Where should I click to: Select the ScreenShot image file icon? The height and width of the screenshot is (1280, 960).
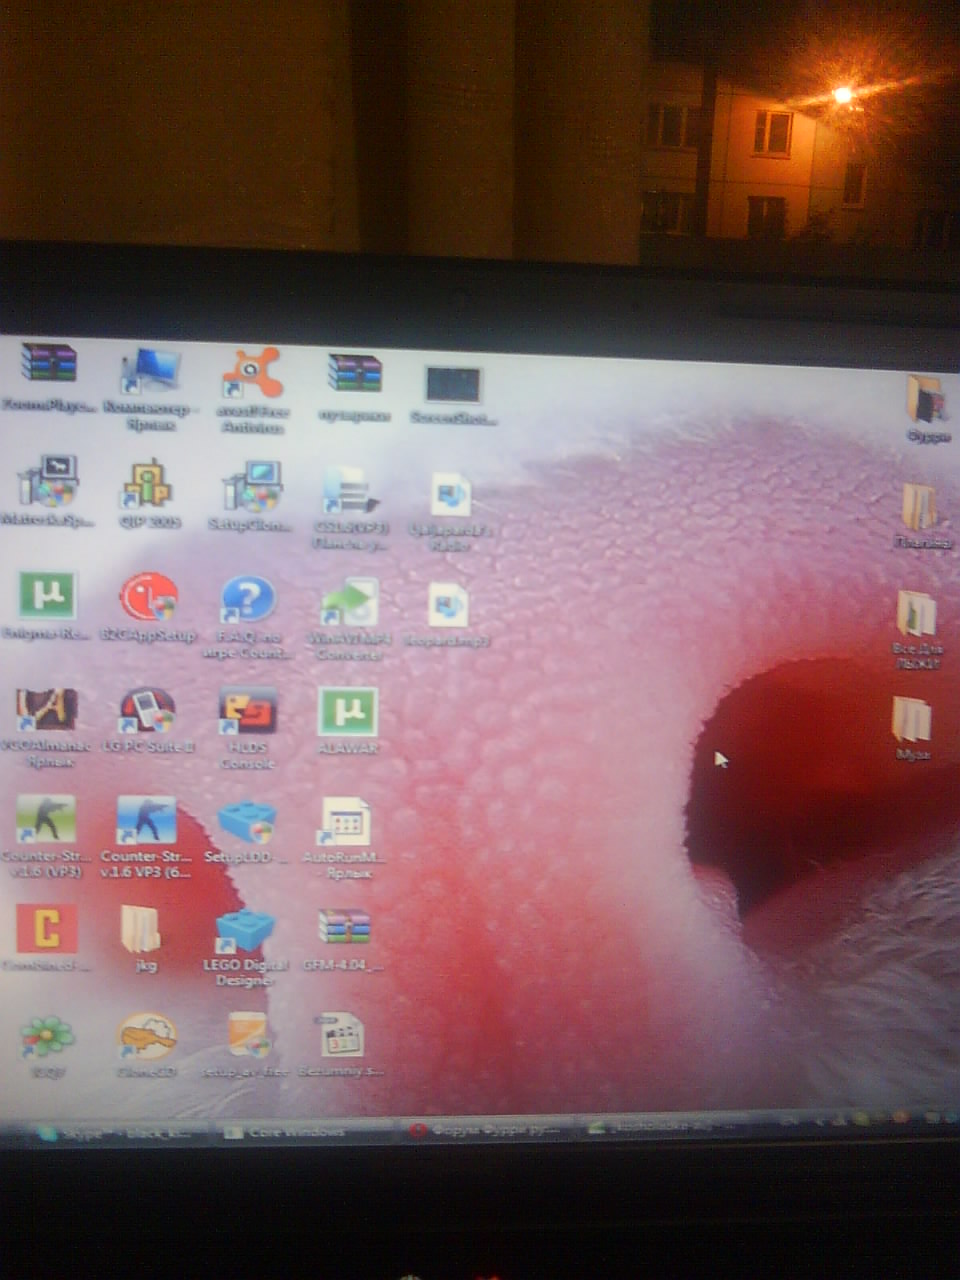453,386
